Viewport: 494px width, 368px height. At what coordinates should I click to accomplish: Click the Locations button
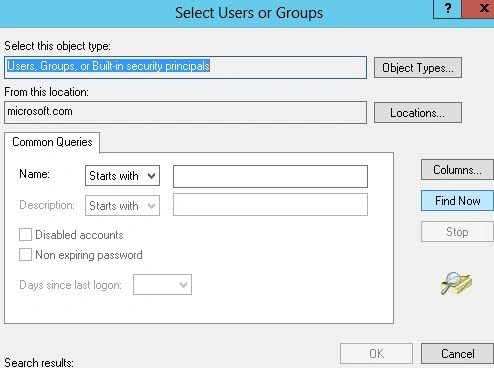coord(418,113)
